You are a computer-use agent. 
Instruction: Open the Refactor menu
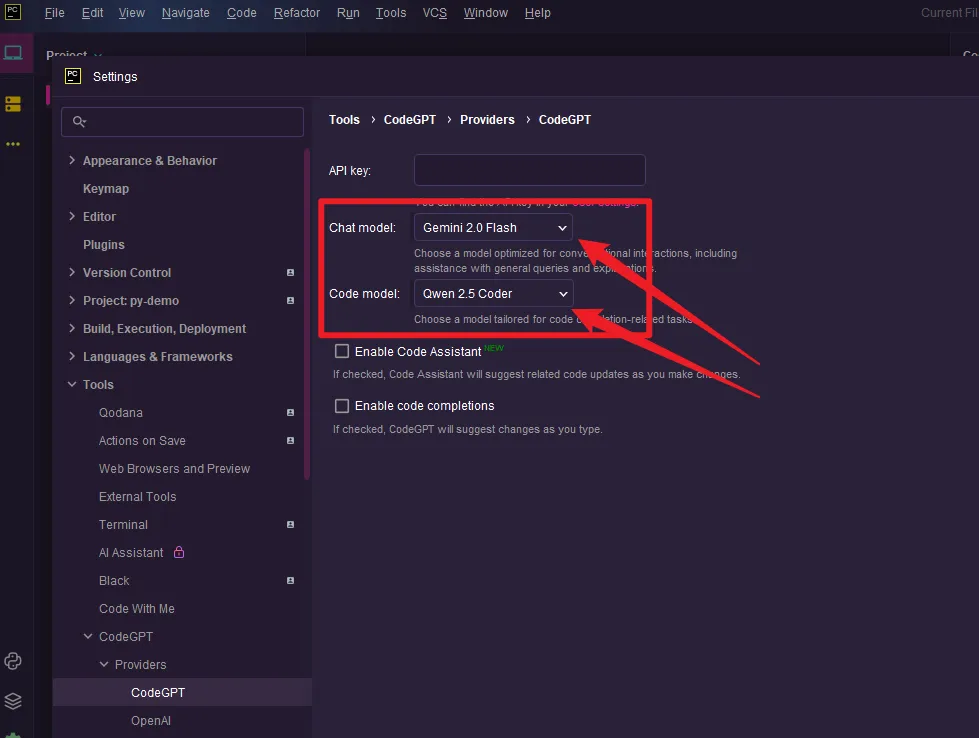tap(297, 12)
